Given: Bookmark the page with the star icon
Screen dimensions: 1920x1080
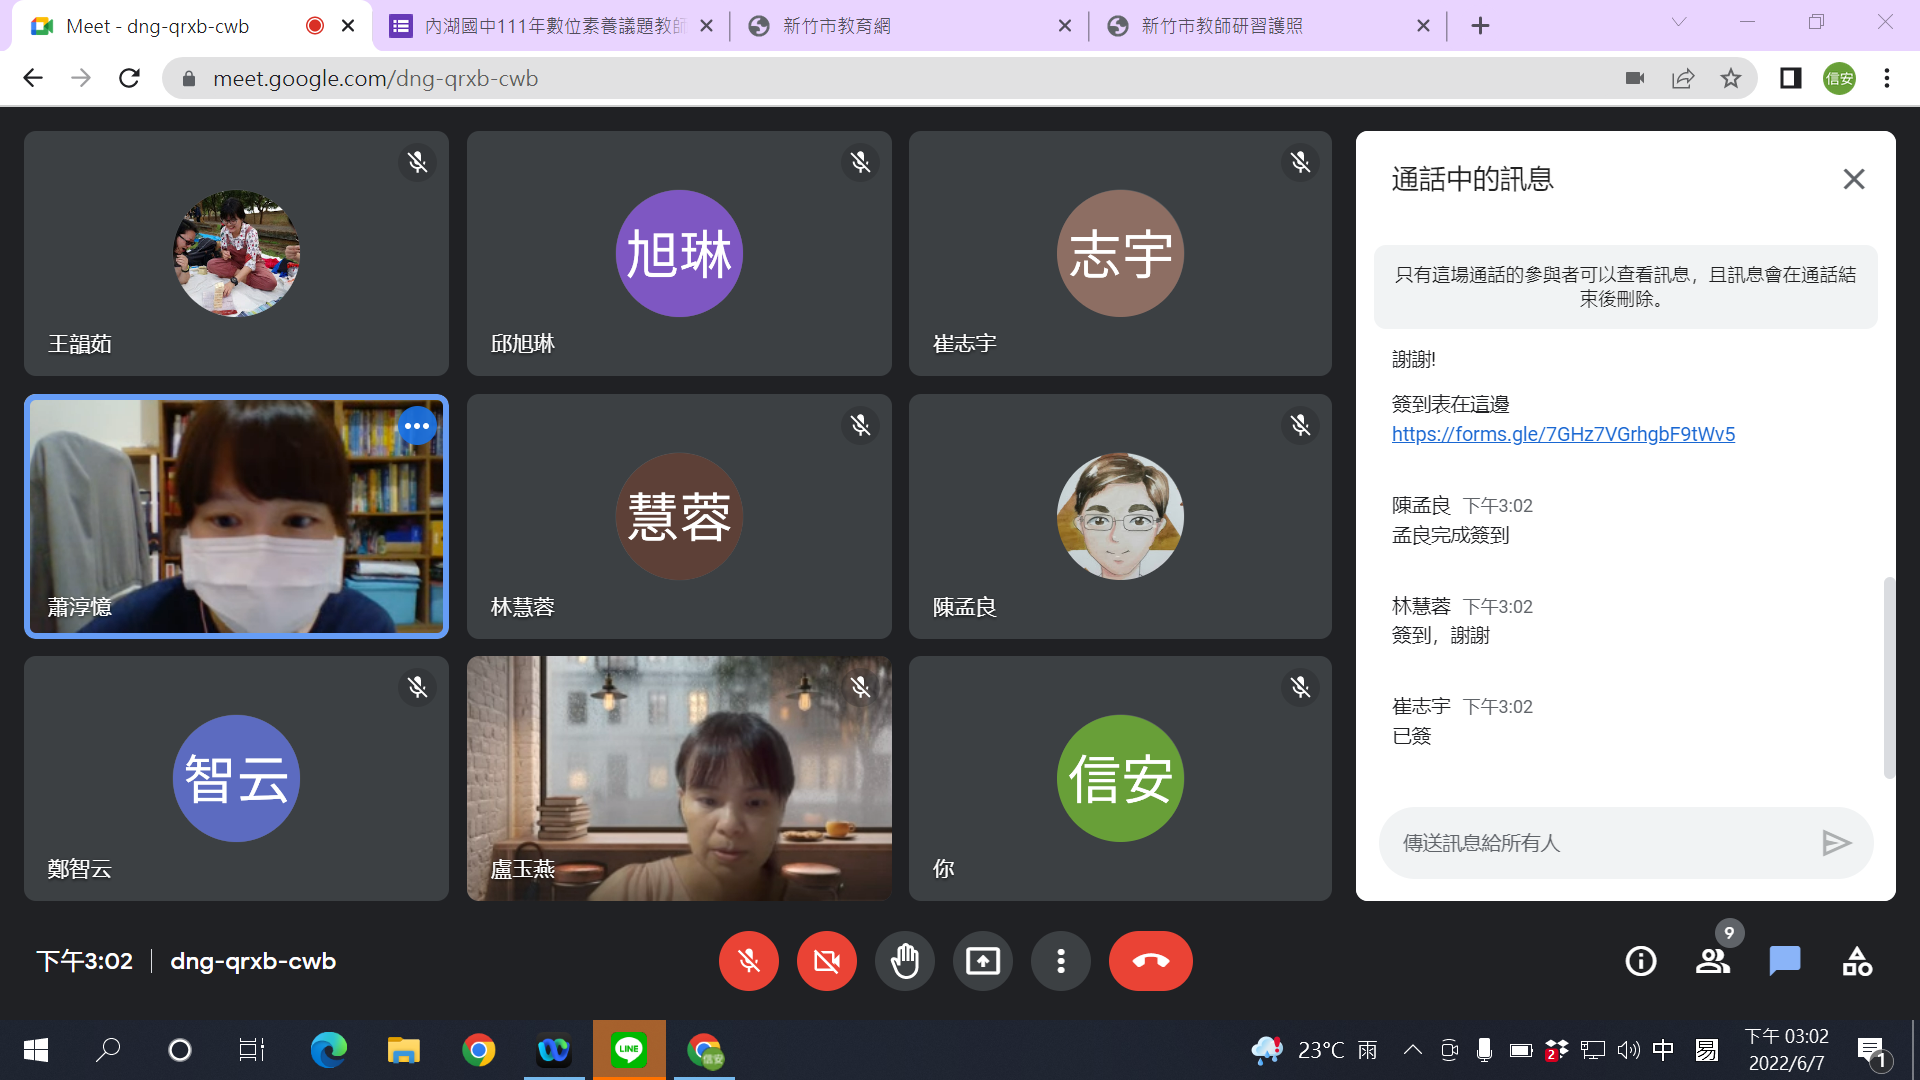Looking at the screenshot, I should (x=1731, y=78).
